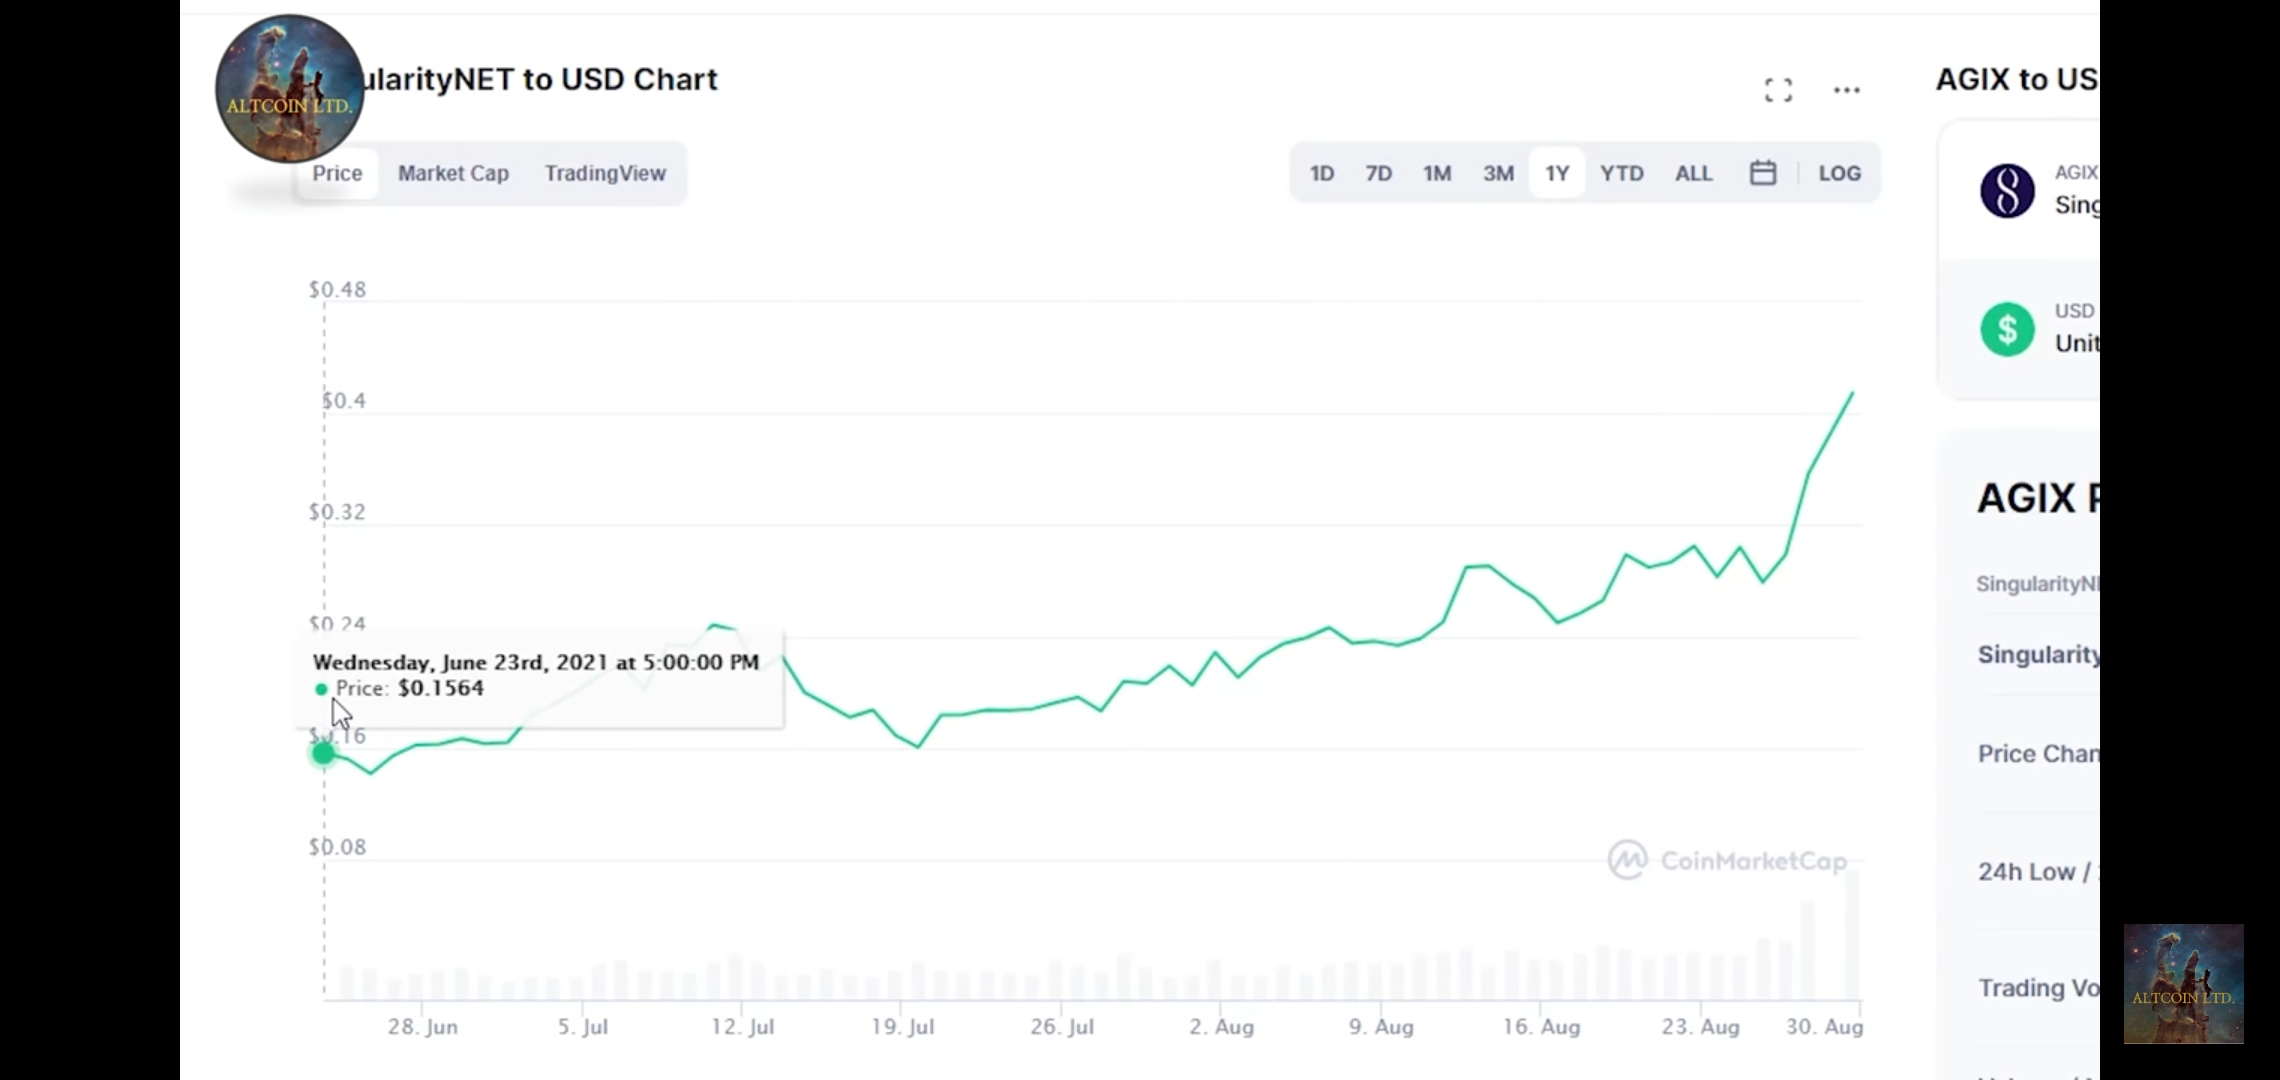Open the TradingView chart tab
This screenshot has width=2280, height=1080.
(605, 173)
